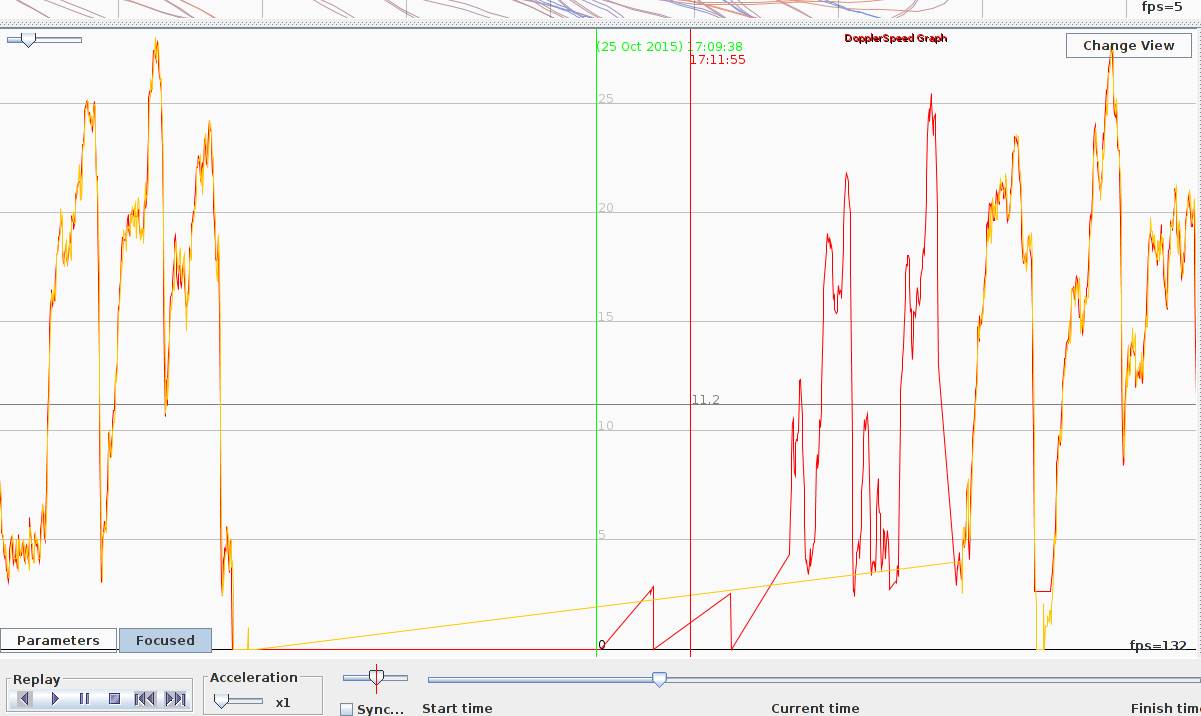Click the 11.2 value label on graph
1201x716 pixels.
click(x=706, y=400)
